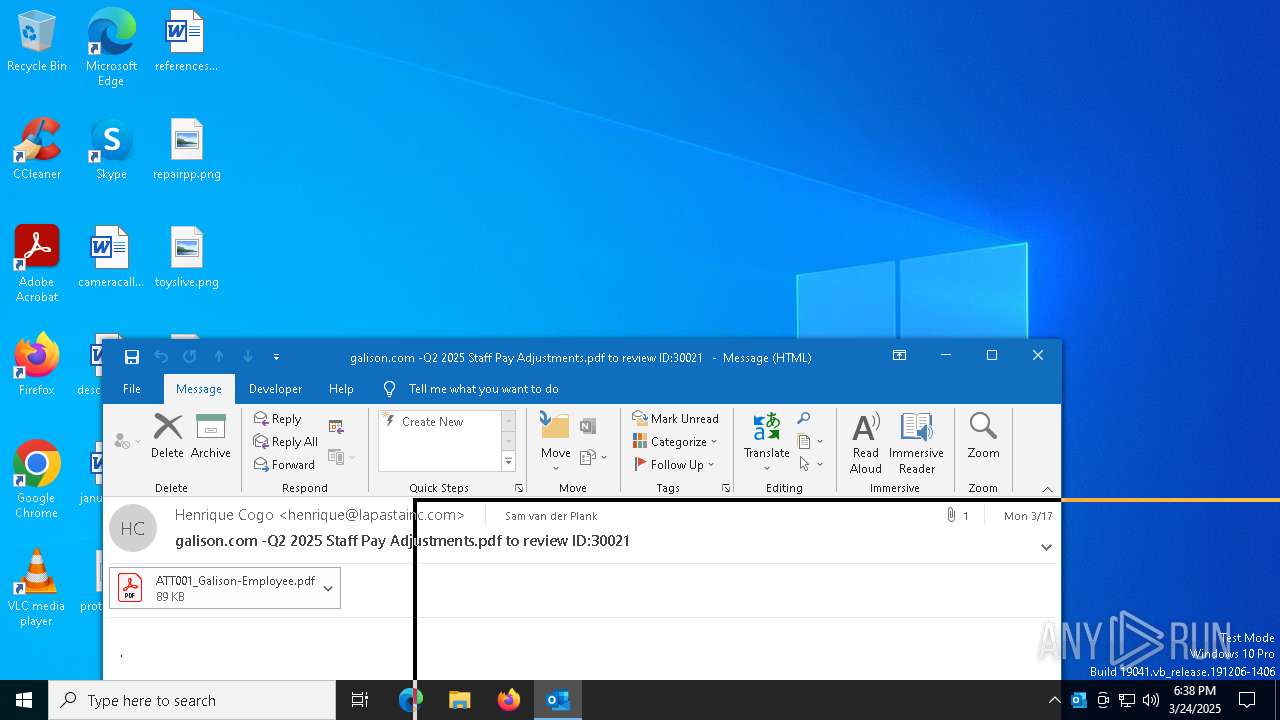The image size is (1280, 720).
Task: Open the attachment options dropdown arrow
Action: point(328,588)
